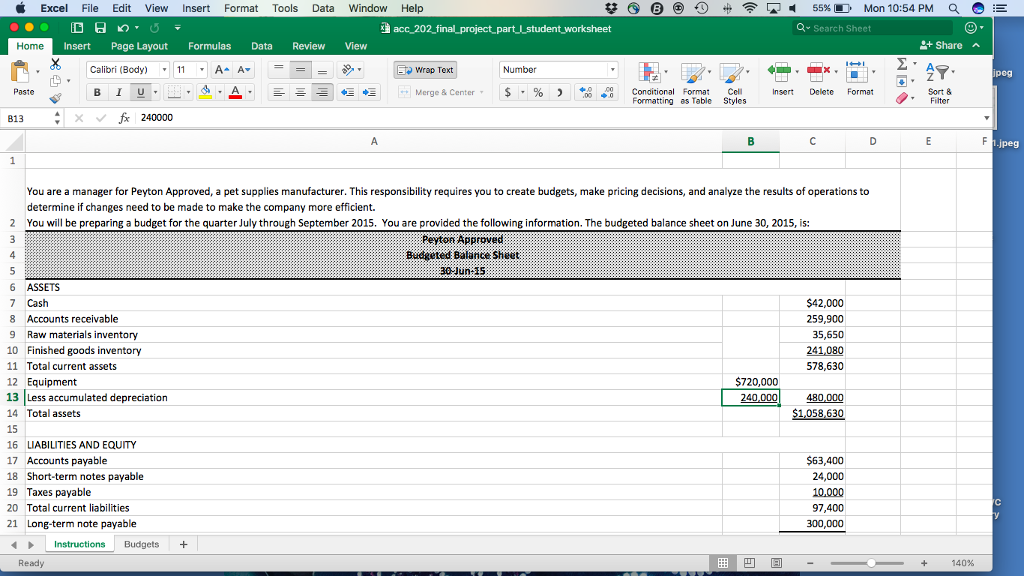Toggle the Wrap Text button
Viewport: 1024px width, 576px height.
click(x=425, y=70)
